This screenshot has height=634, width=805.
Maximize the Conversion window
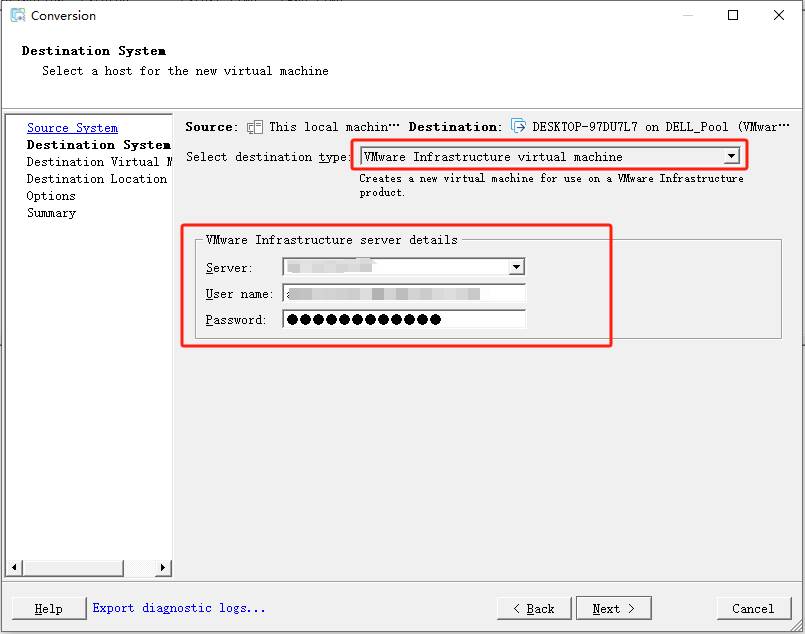pyautogui.click(x=733, y=15)
